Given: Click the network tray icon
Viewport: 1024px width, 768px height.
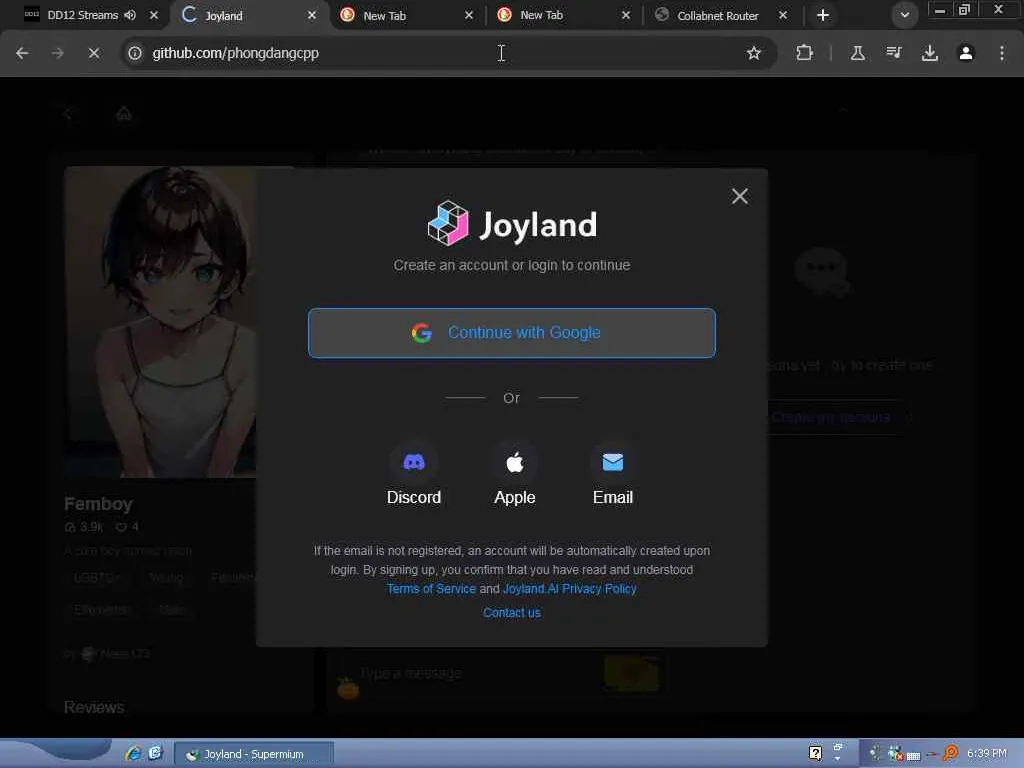Looking at the screenshot, I should [x=895, y=754].
